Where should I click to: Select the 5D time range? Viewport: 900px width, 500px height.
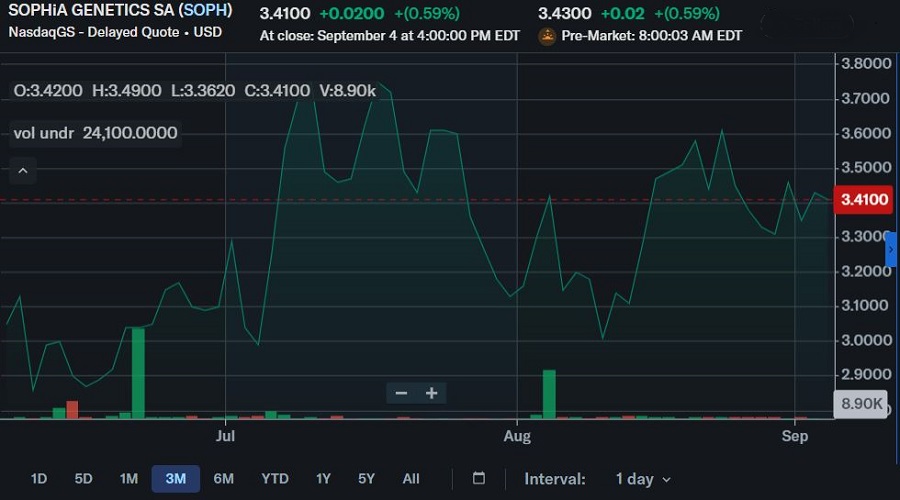83,479
